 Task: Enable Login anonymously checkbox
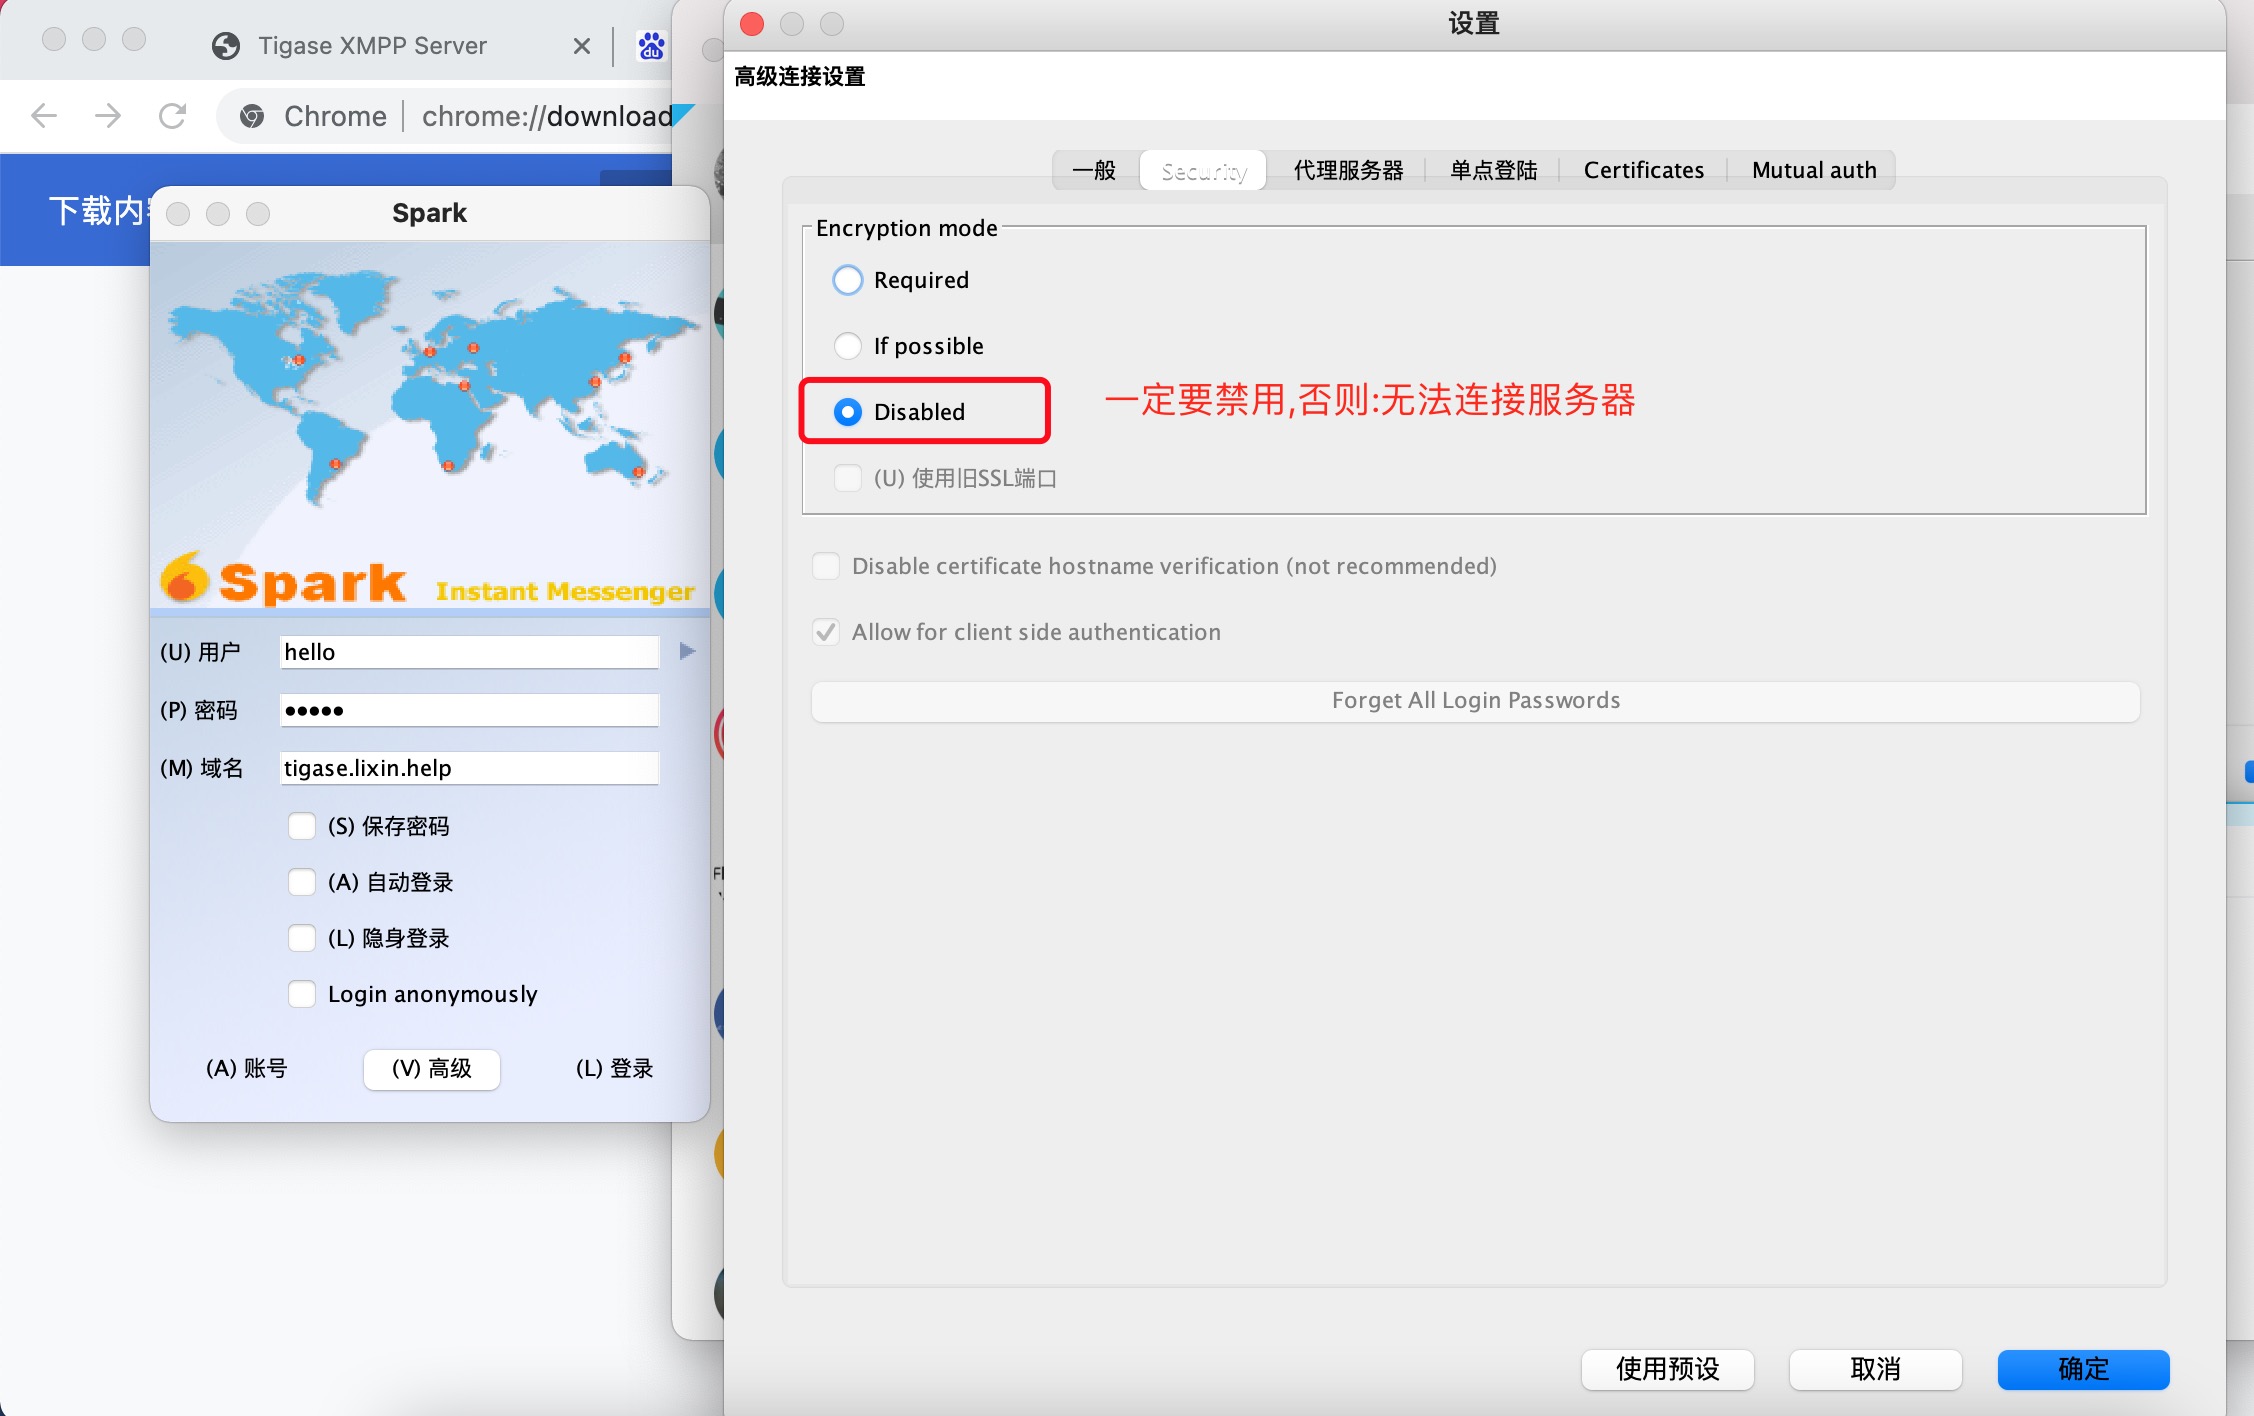(x=301, y=994)
